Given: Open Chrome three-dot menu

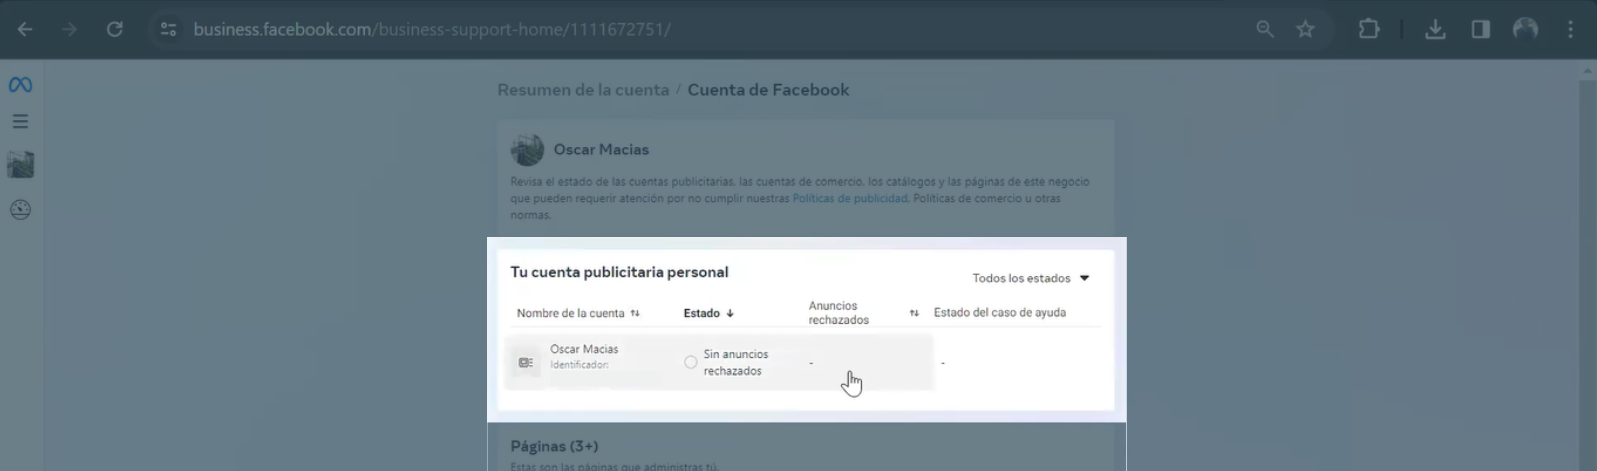Looking at the screenshot, I should point(1571,29).
